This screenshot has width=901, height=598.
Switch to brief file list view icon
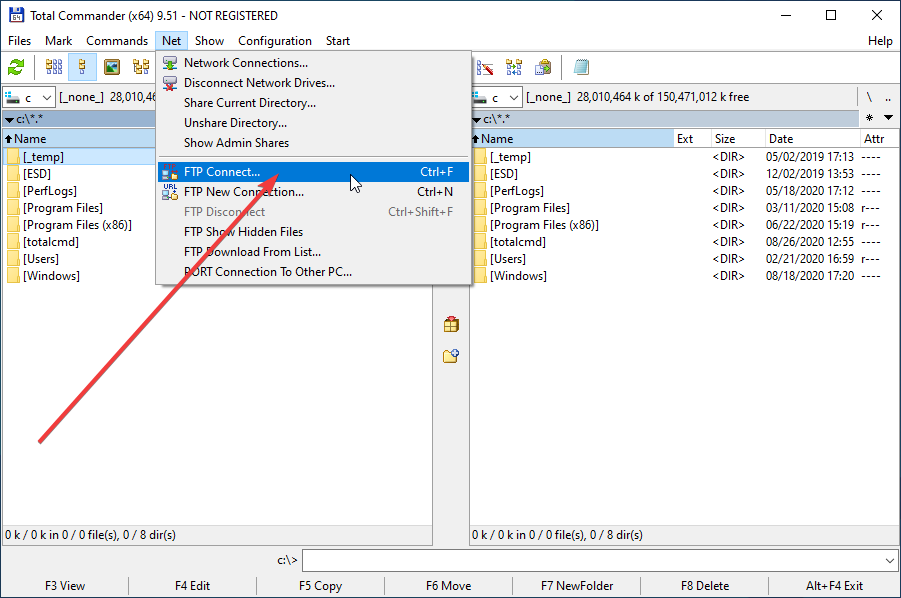click(54, 68)
